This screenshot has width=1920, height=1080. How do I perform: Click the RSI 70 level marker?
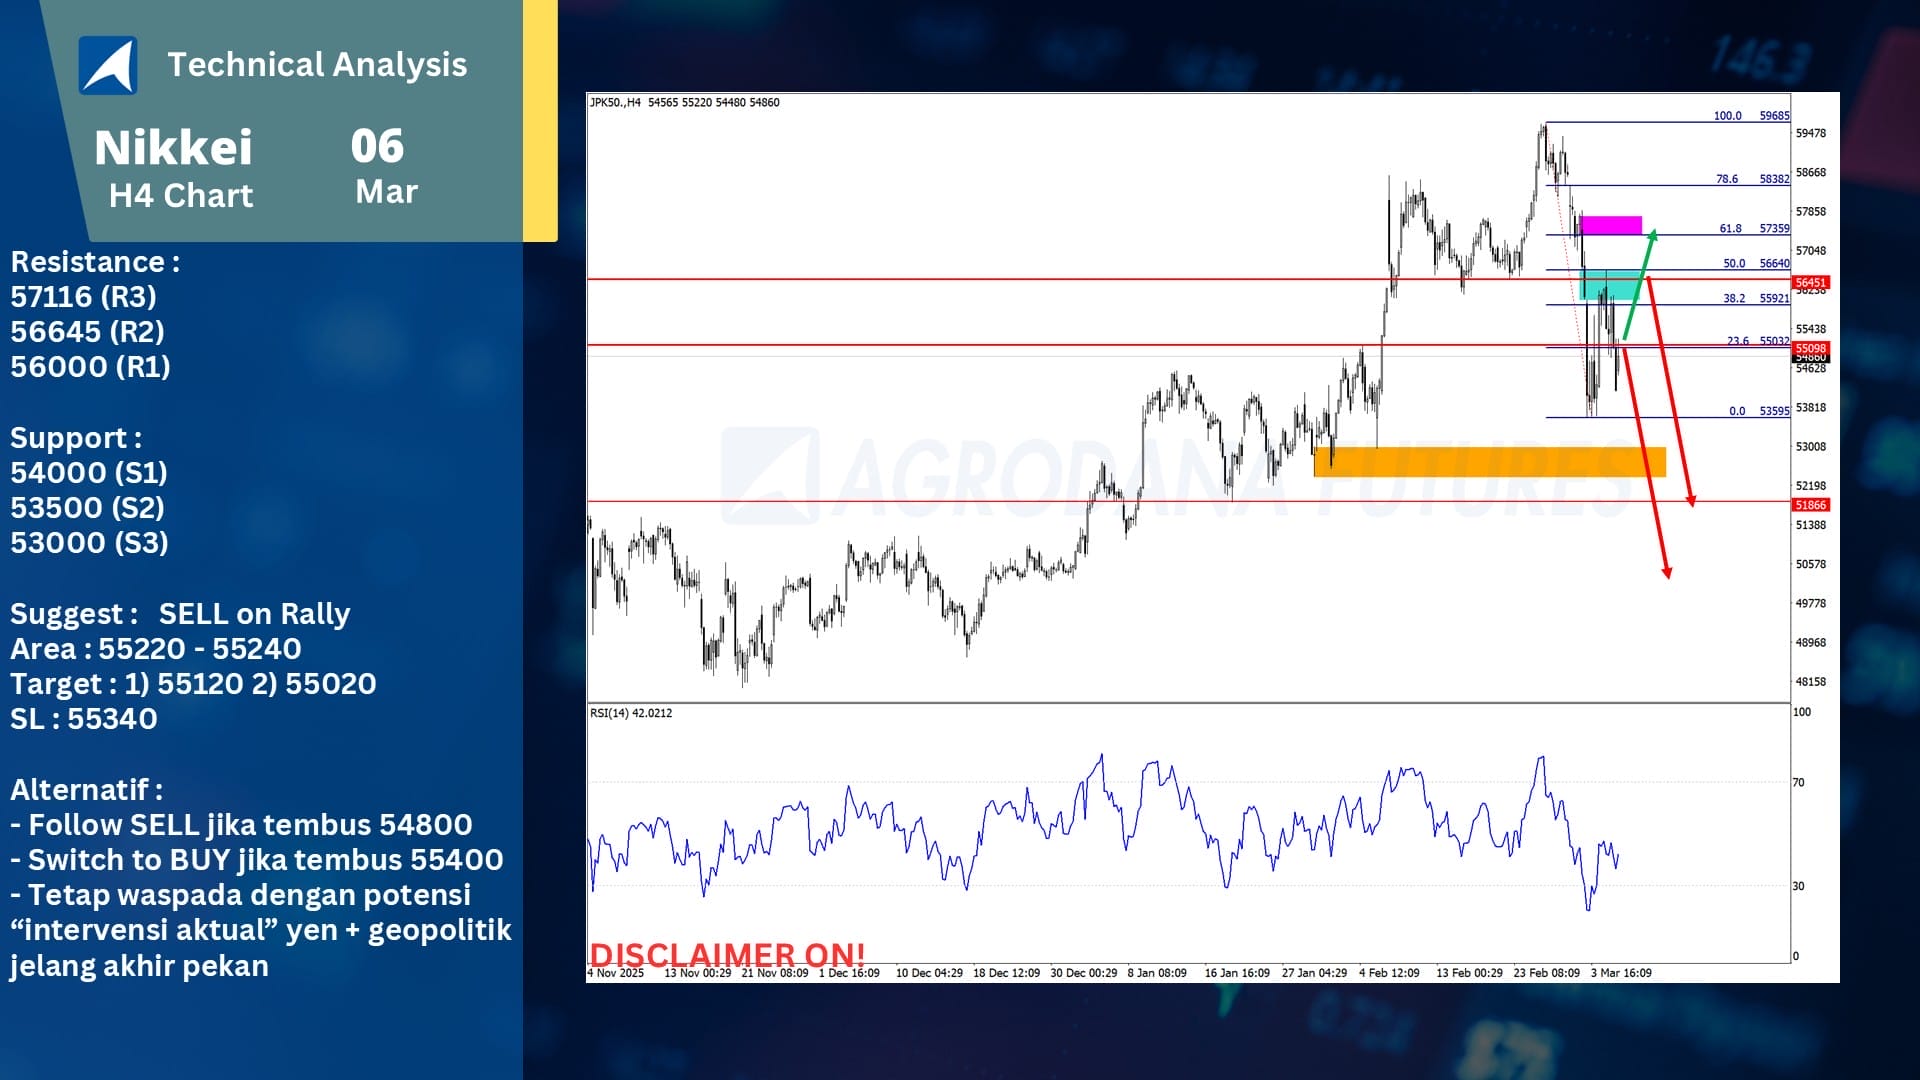1798,783
